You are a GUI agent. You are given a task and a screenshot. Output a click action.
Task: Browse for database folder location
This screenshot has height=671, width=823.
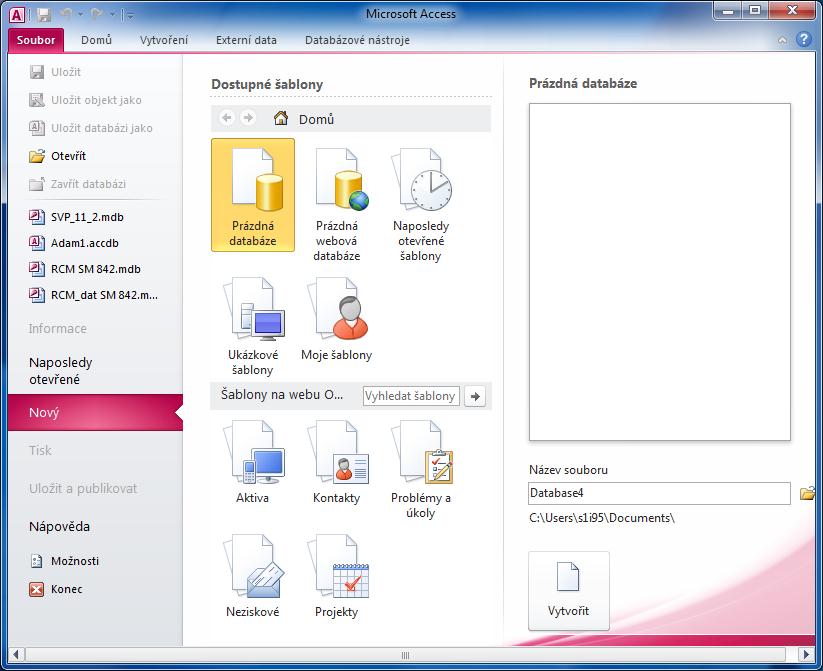[x=807, y=493]
